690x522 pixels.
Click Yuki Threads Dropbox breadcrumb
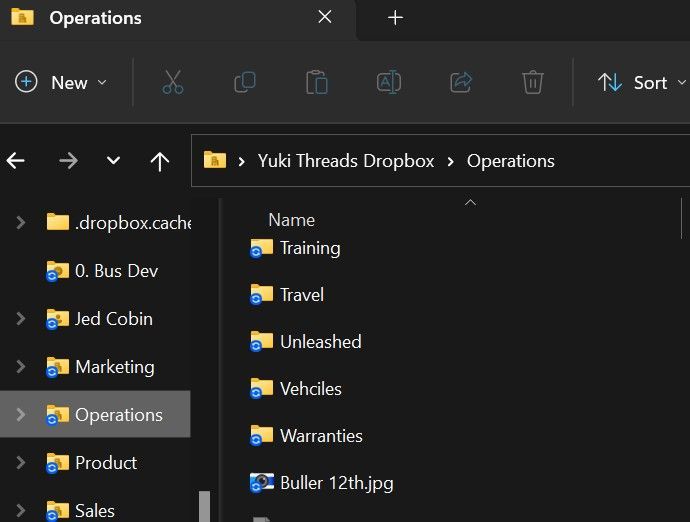346,161
